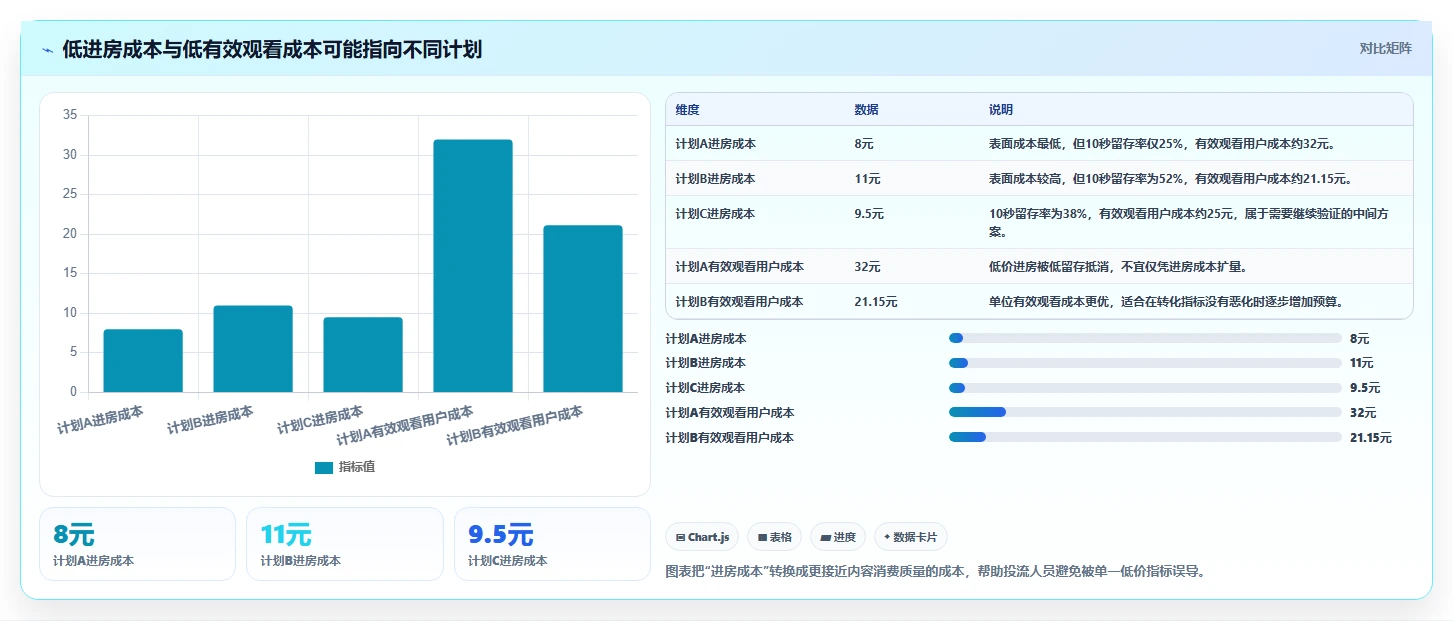Viewport: 1453px width, 621px height.
Task: Select the 表格 tag chip
Action: point(774,537)
